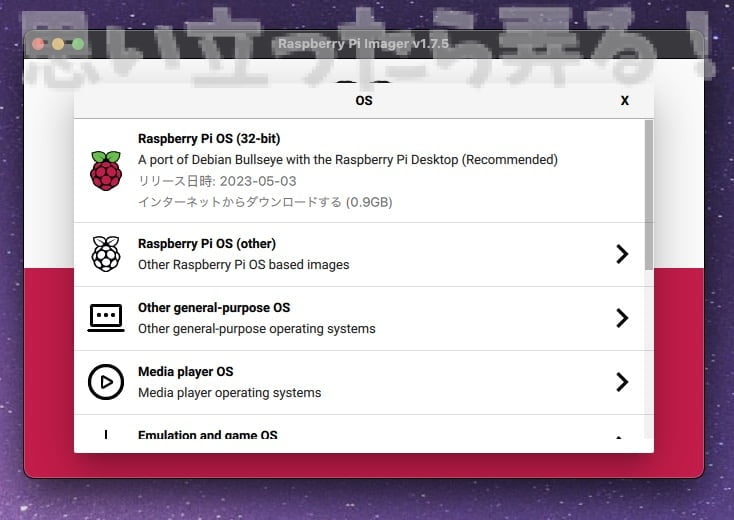Click the 0.9GB internet download line
The image size is (734, 520).
(x=264, y=202)
